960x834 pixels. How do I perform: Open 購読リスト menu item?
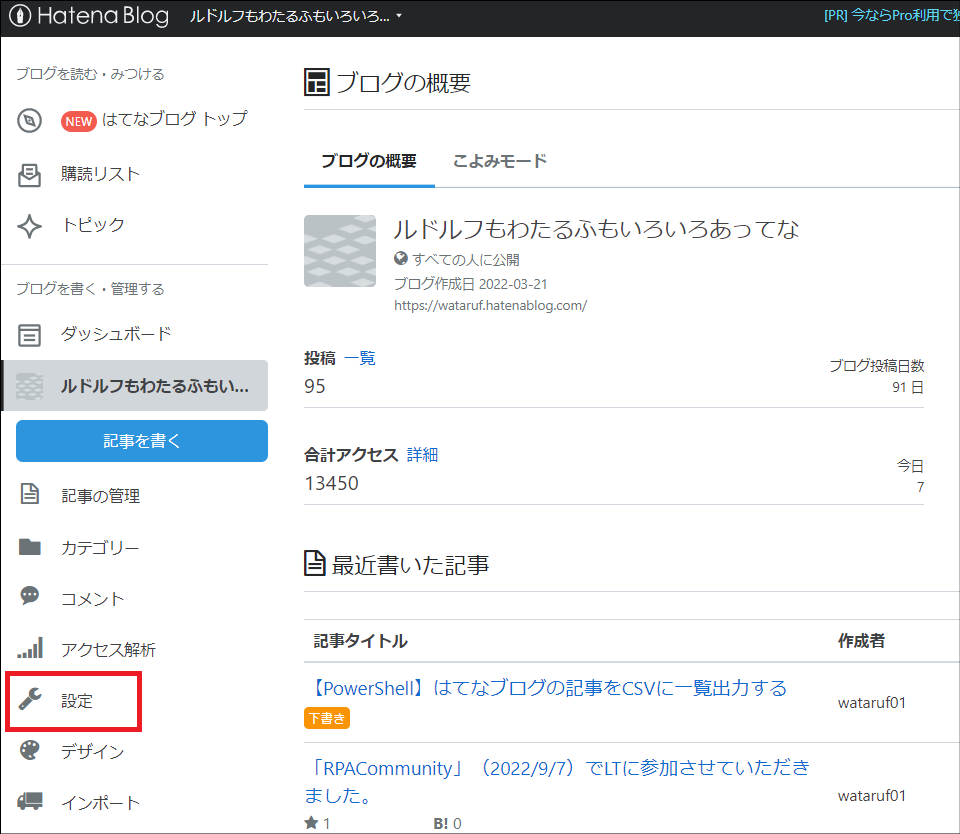pos(100,174)
